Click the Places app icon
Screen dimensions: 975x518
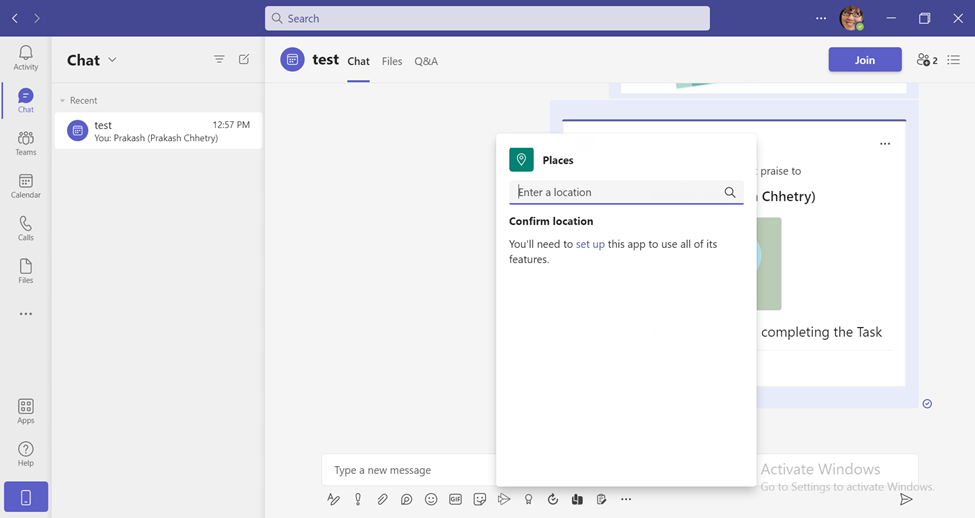pos(521,160)
